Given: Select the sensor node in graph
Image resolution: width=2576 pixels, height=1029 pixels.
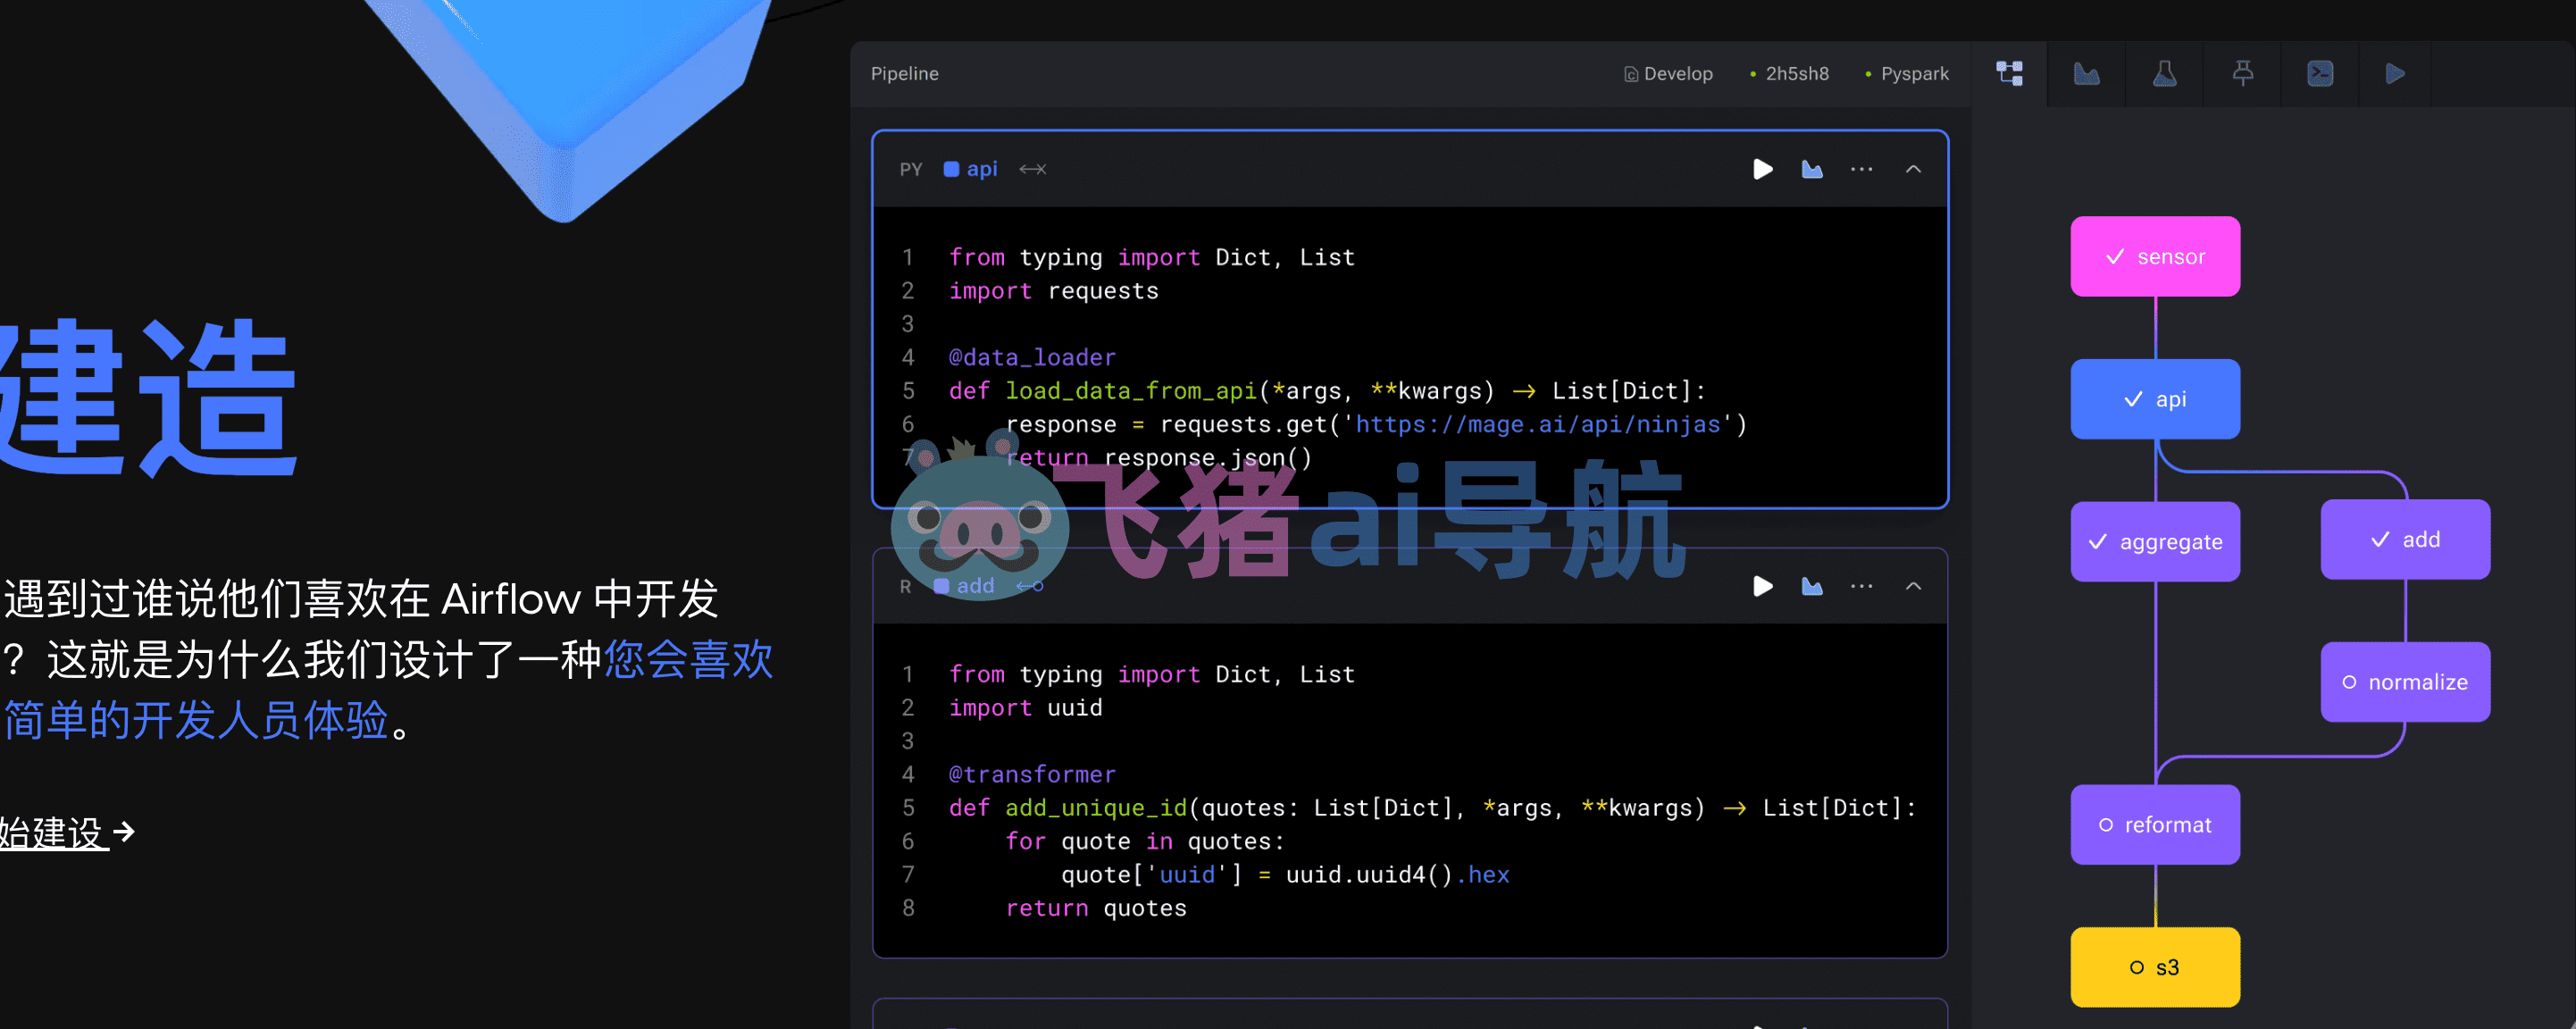Looking at the screenshot, I should point(2155,257).
